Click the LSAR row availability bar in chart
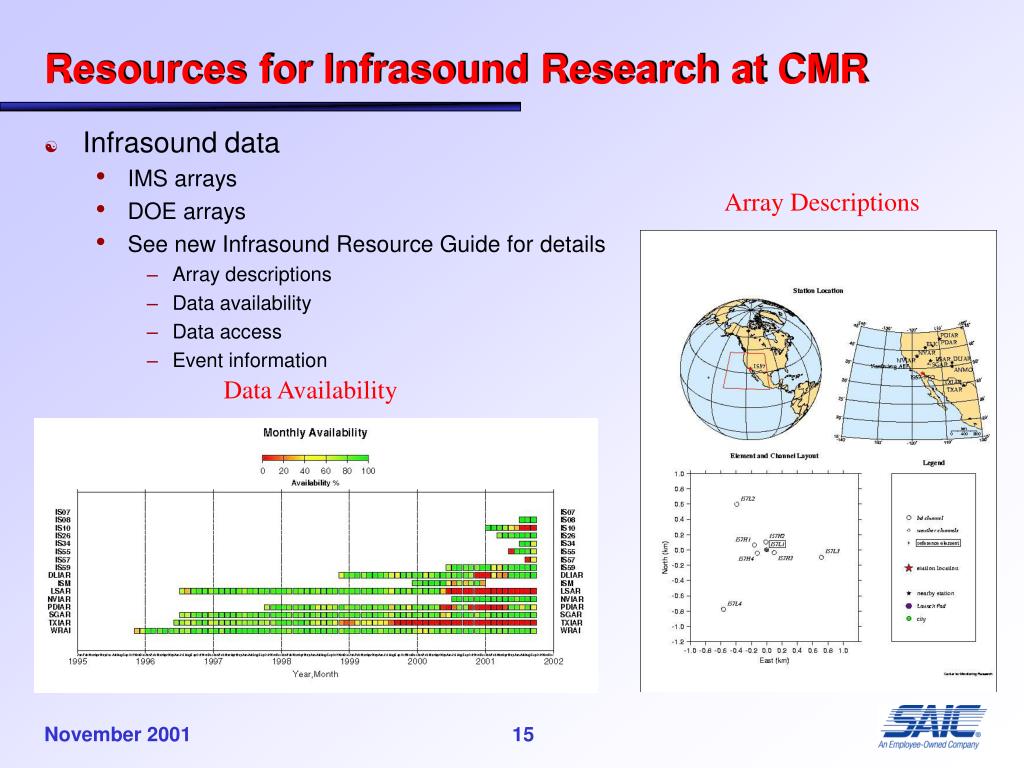 point(359,591)
